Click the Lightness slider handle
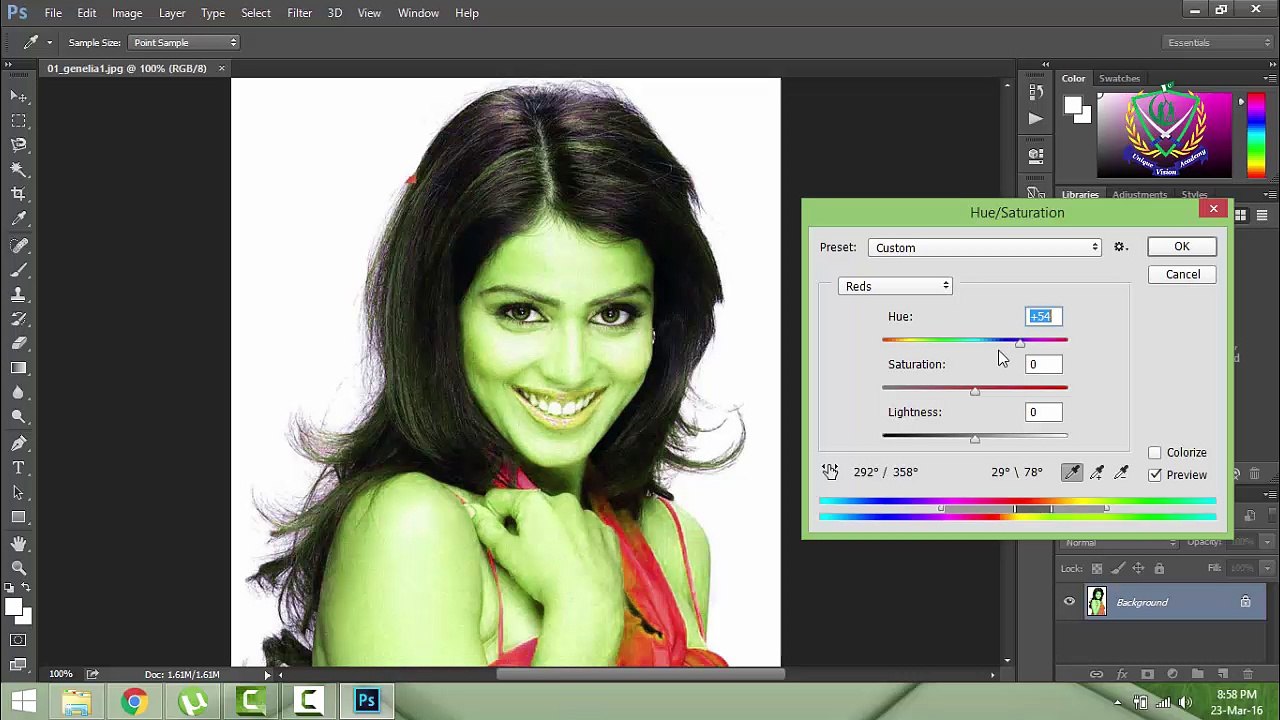Image resolution: width=1280 pixels, height=720 pixels. pyautogui.click(x=975, y=438)
